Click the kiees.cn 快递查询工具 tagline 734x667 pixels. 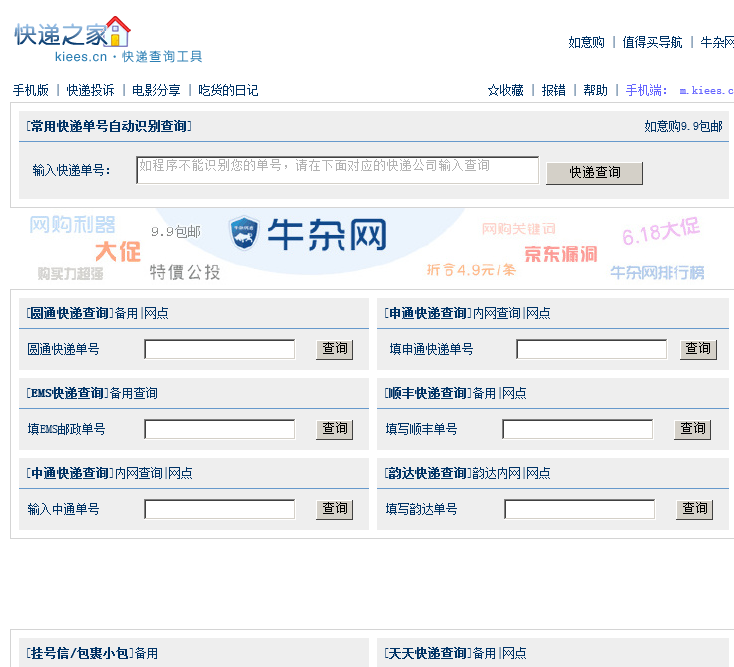(x=129, y=57)
